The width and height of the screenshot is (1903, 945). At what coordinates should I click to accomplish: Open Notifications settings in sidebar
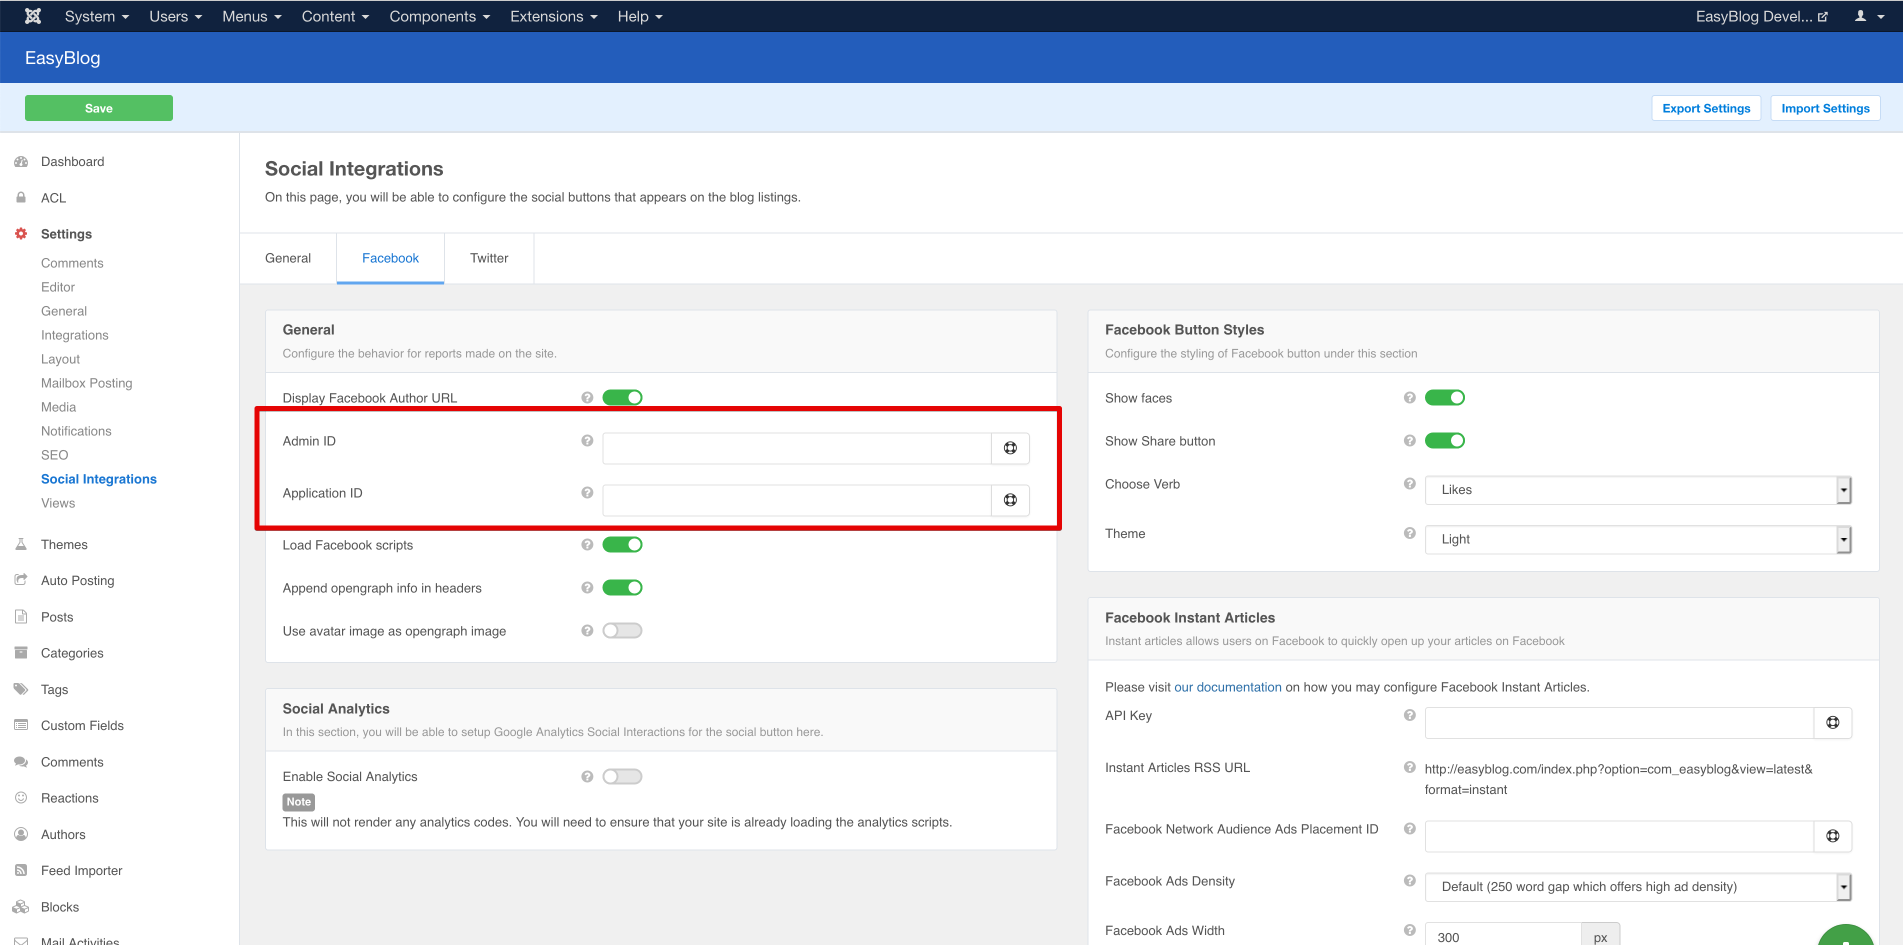click(76, 431)
